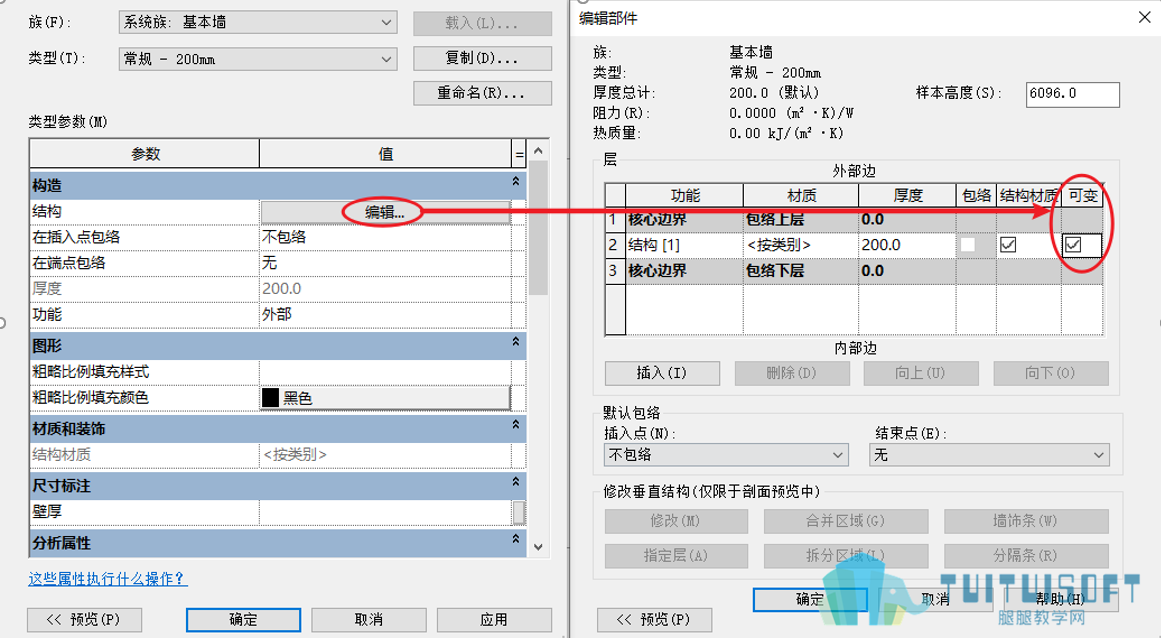The width and height of the screenshot is (1161, 638).
Task: Click the 功能 column header
Action: pyautogui.click(x=685, y=195)
